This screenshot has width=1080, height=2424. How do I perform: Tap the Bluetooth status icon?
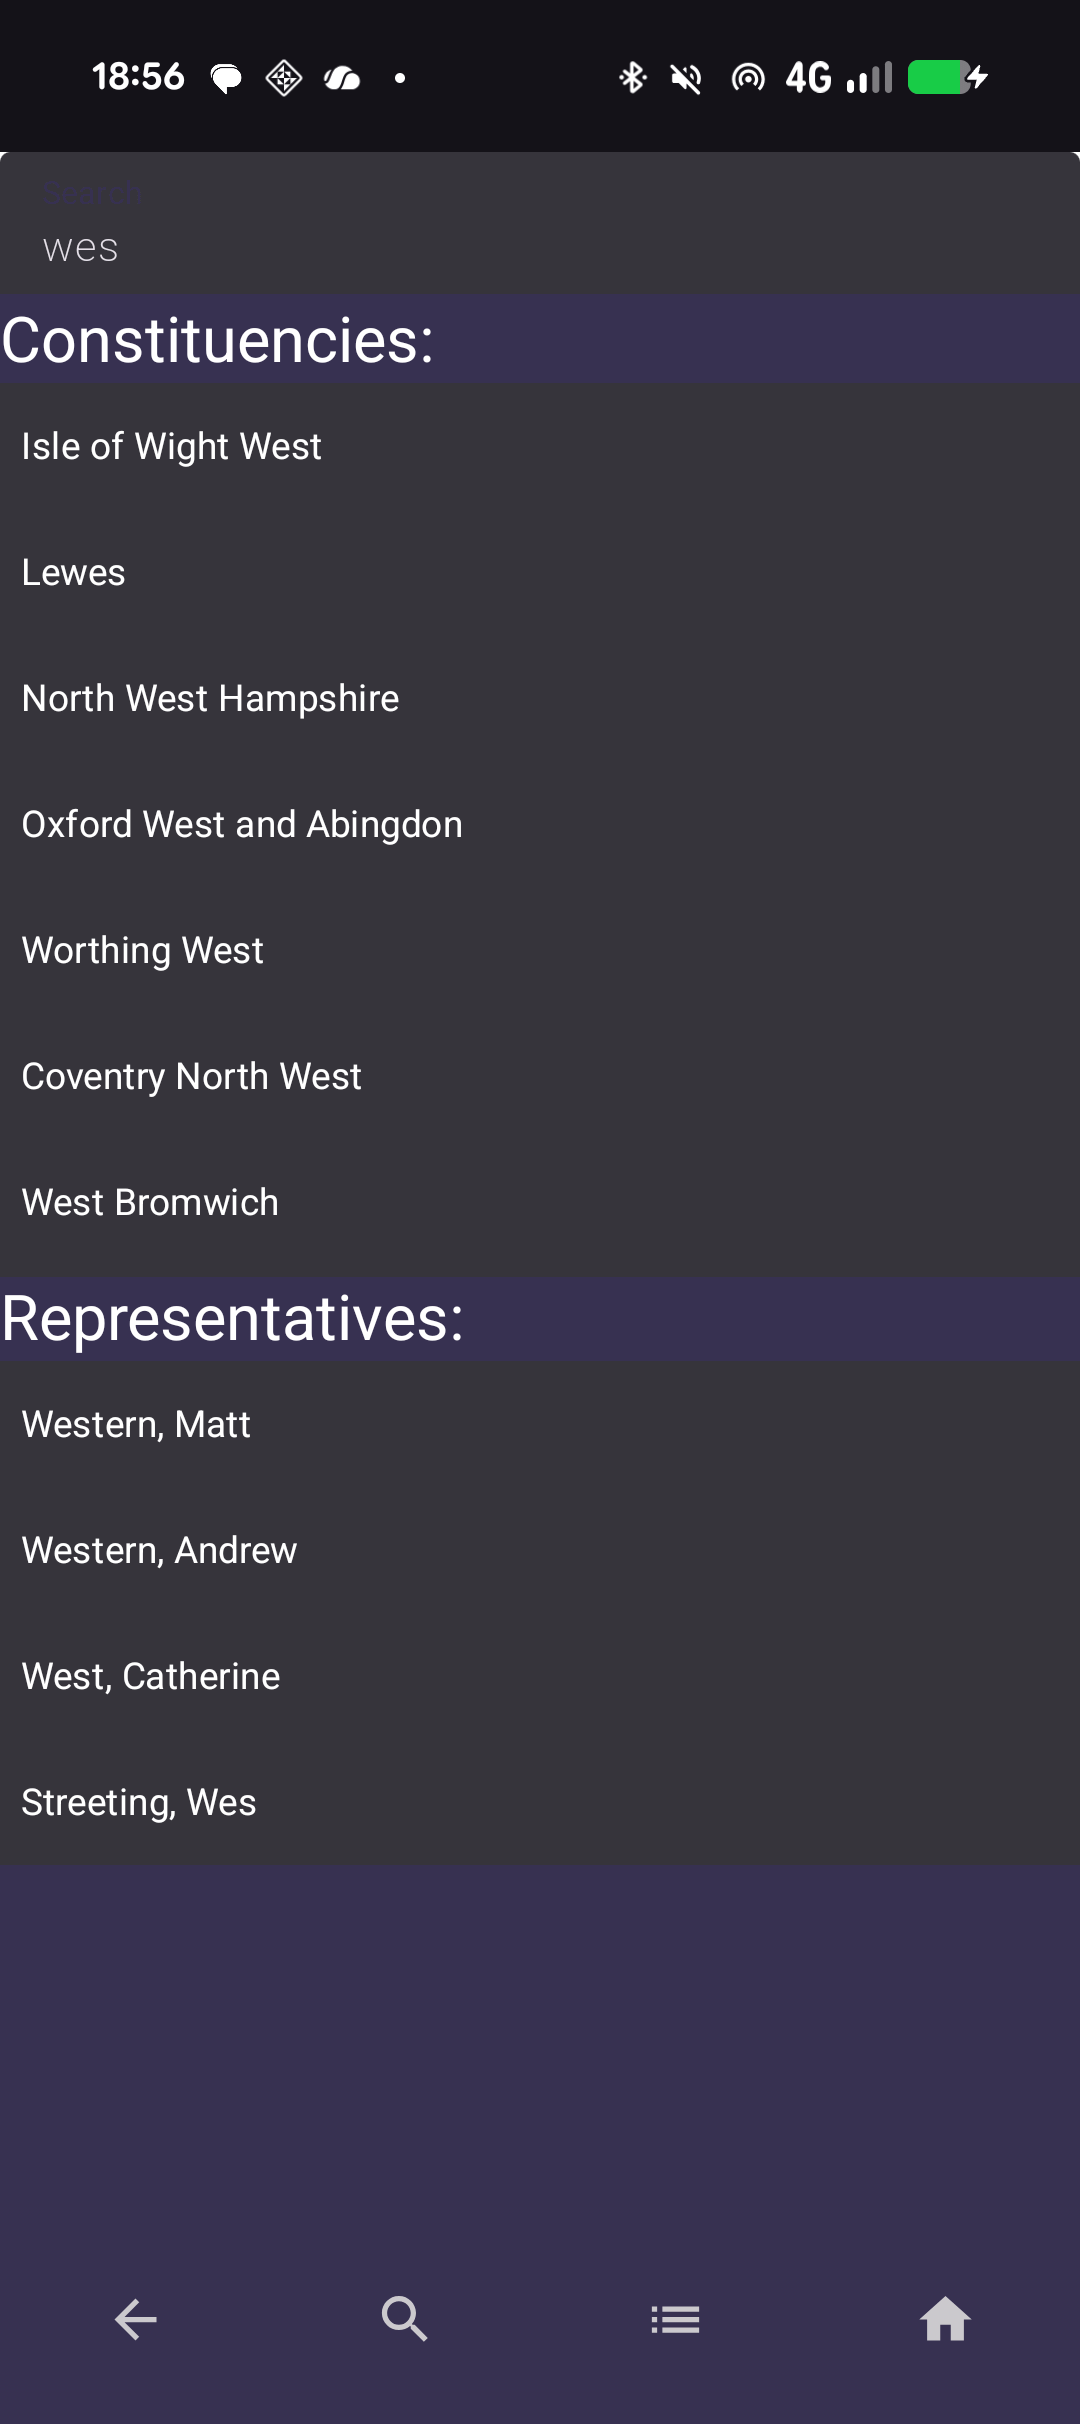point(632,77)
